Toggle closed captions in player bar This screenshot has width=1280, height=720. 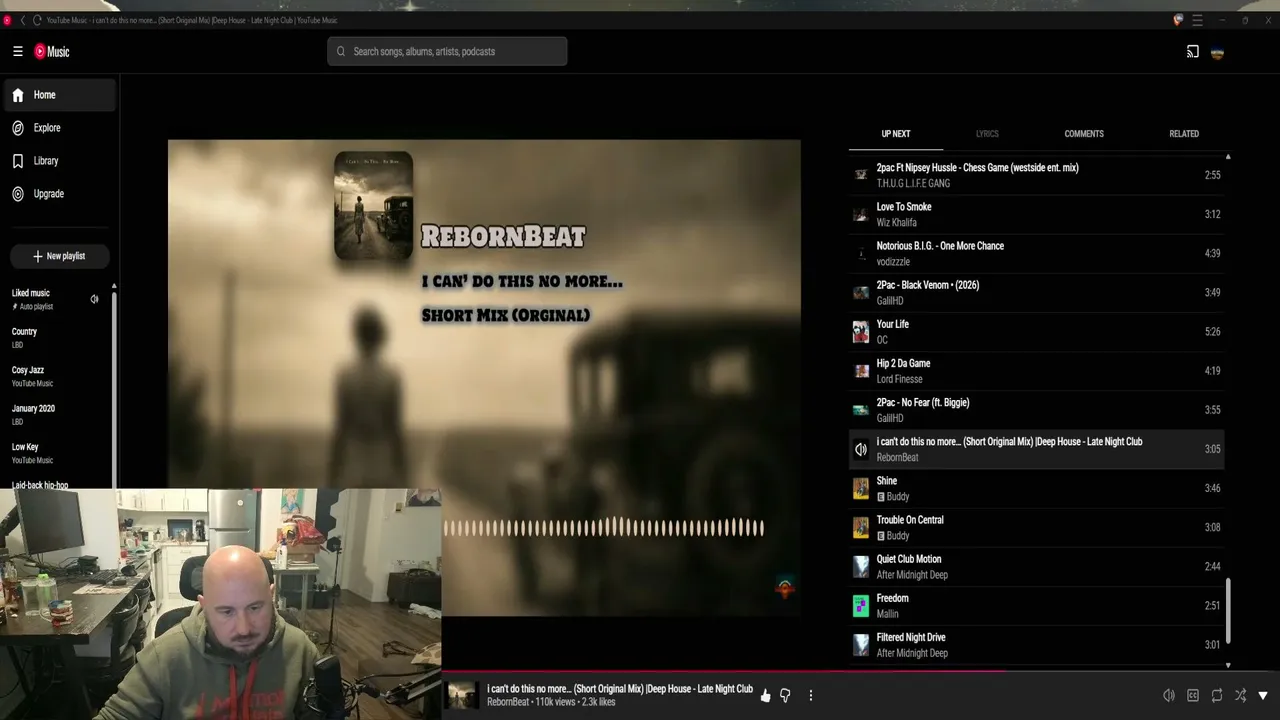pos(1193,695)
